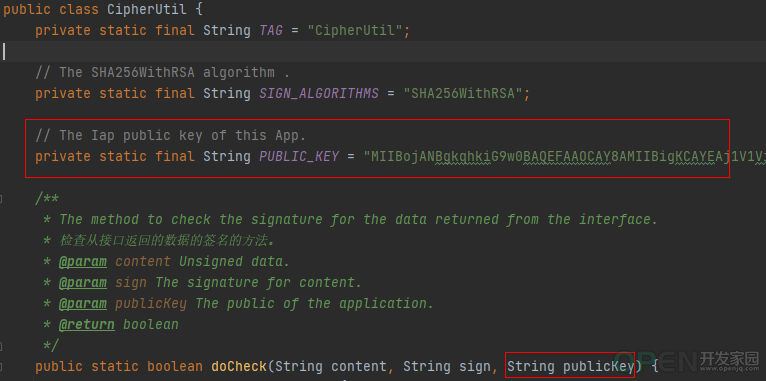Image resolution: width=766 pixels, height=381 pixels.
Task: Click the "CipherUtil" string literal
Action: tap(355, 30)
